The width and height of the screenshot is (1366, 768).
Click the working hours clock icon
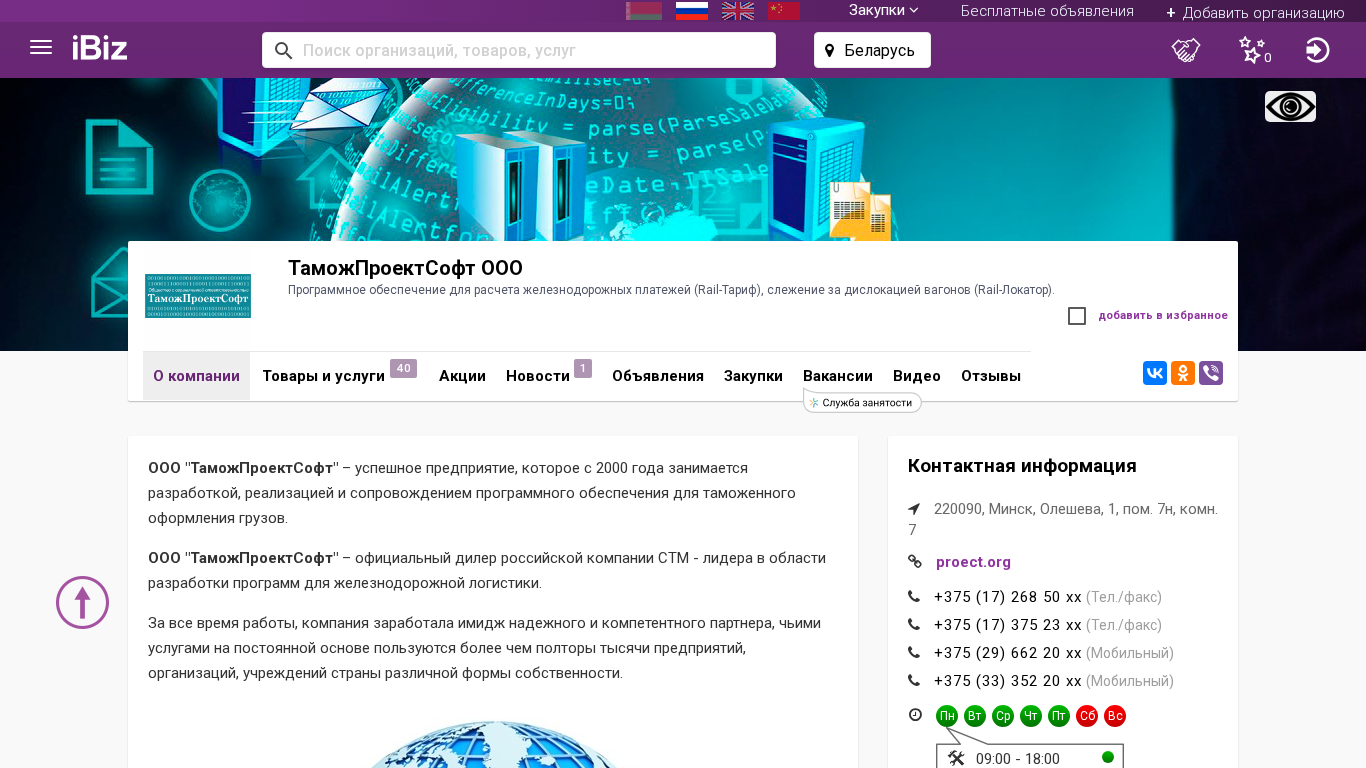[x=915, y=715]
